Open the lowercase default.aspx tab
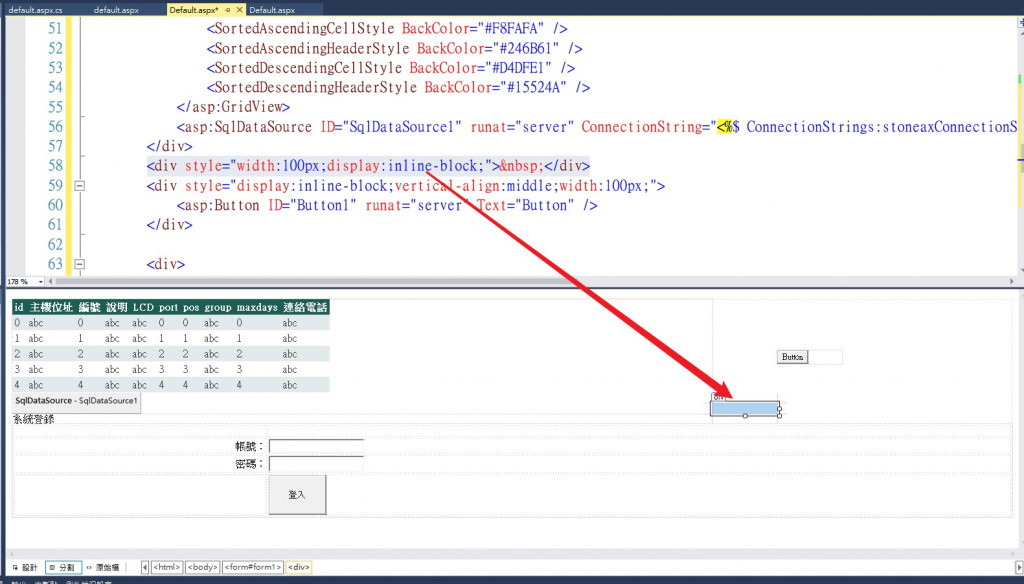This screenshot has width=1024, height=584. coord(116,10)
